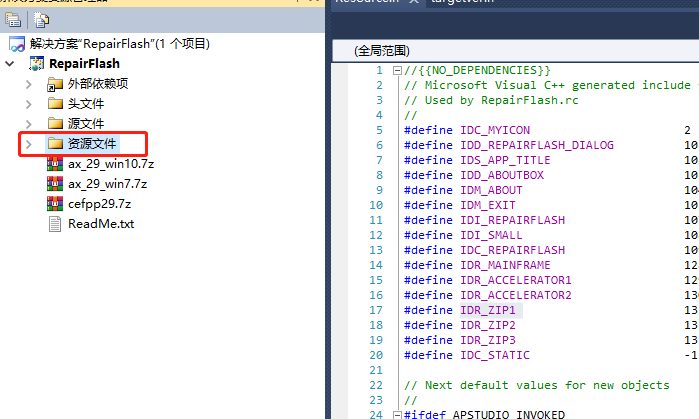Click the "Next default values" comment line
The width and height of the screenshot is (699, 419).
(537, 385)
